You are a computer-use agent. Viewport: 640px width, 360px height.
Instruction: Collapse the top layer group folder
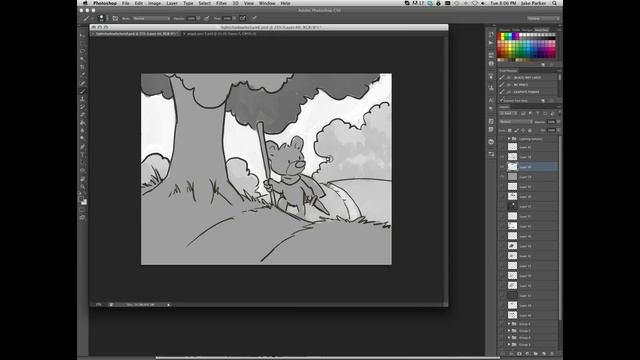509,139
